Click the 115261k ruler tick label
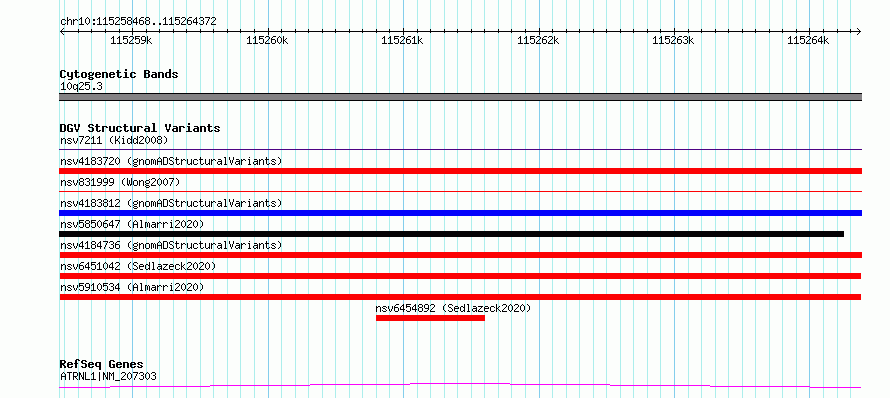 (402, 40)
